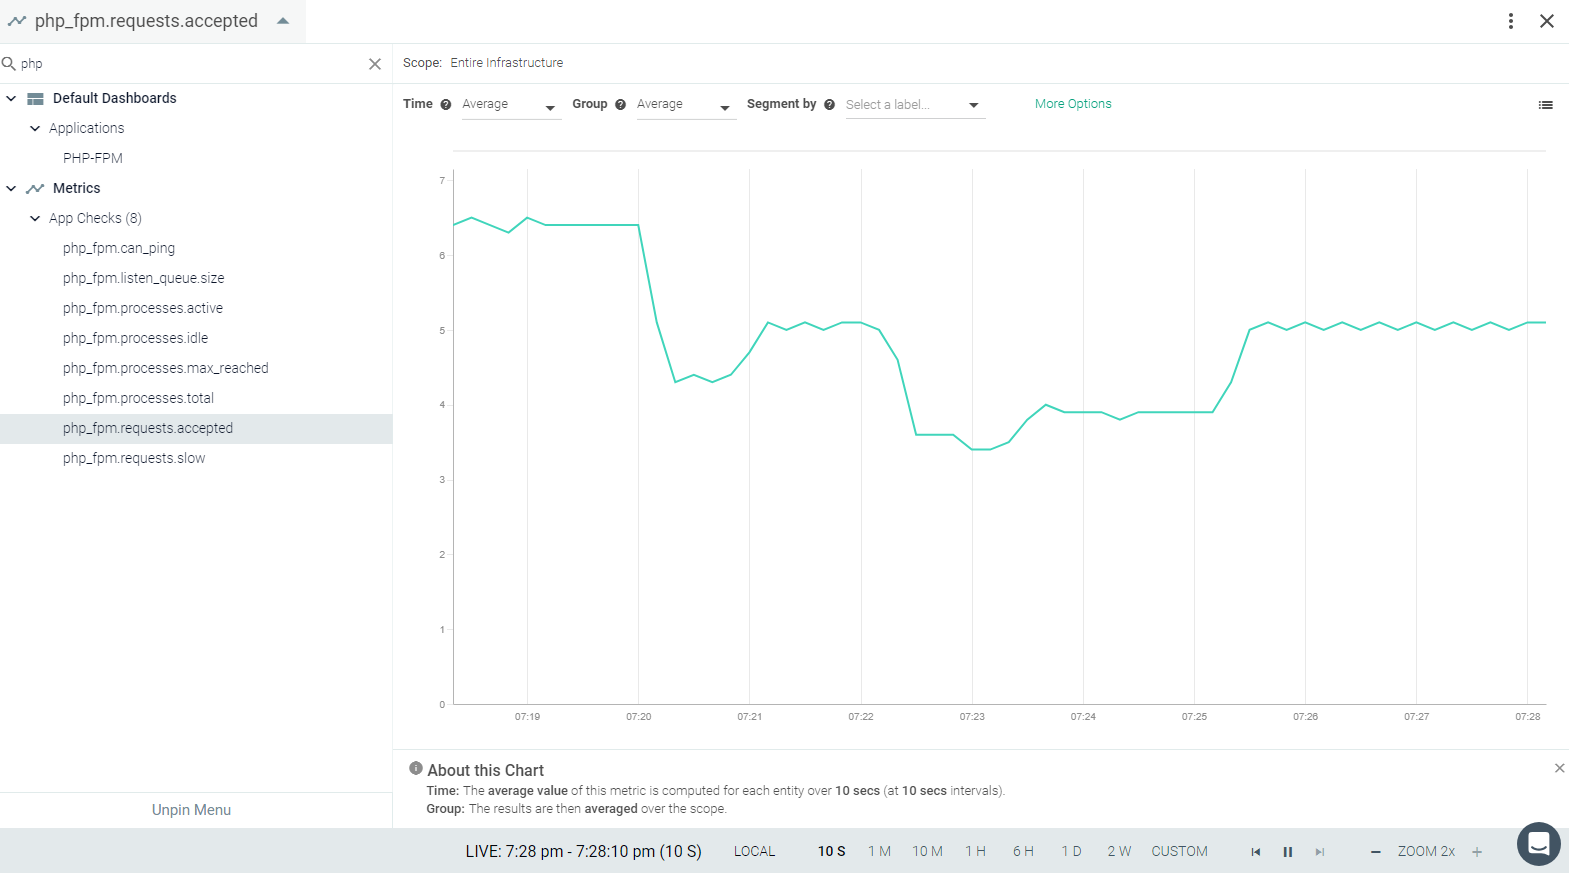The image size is (1569, 873).
Task: Select php_fpm.processes.total metric
Action: pyautogui.click(x=138, y=398)
